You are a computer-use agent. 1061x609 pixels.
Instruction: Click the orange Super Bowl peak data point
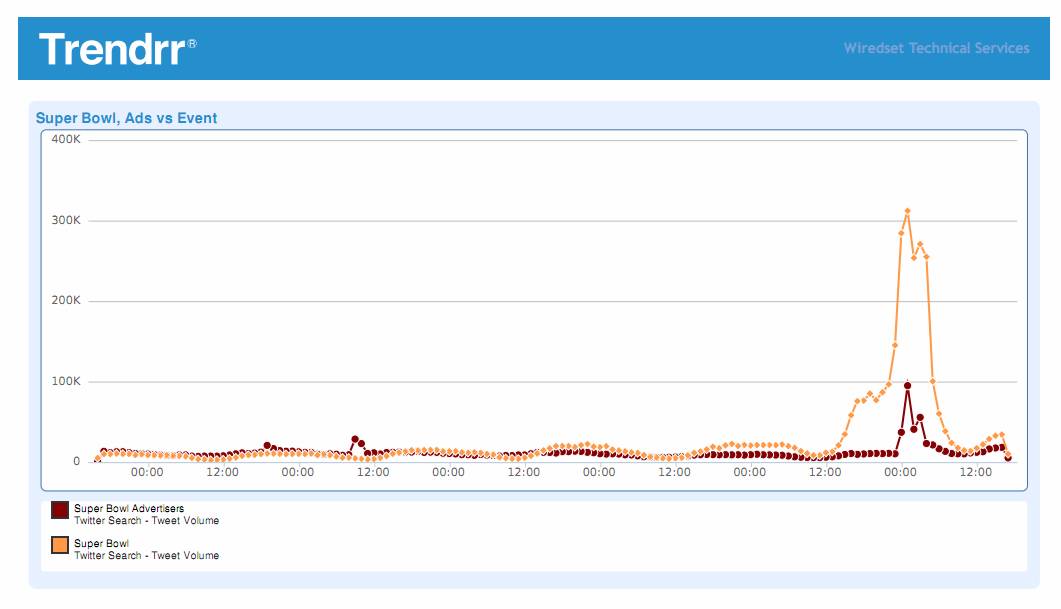[907, 211]
